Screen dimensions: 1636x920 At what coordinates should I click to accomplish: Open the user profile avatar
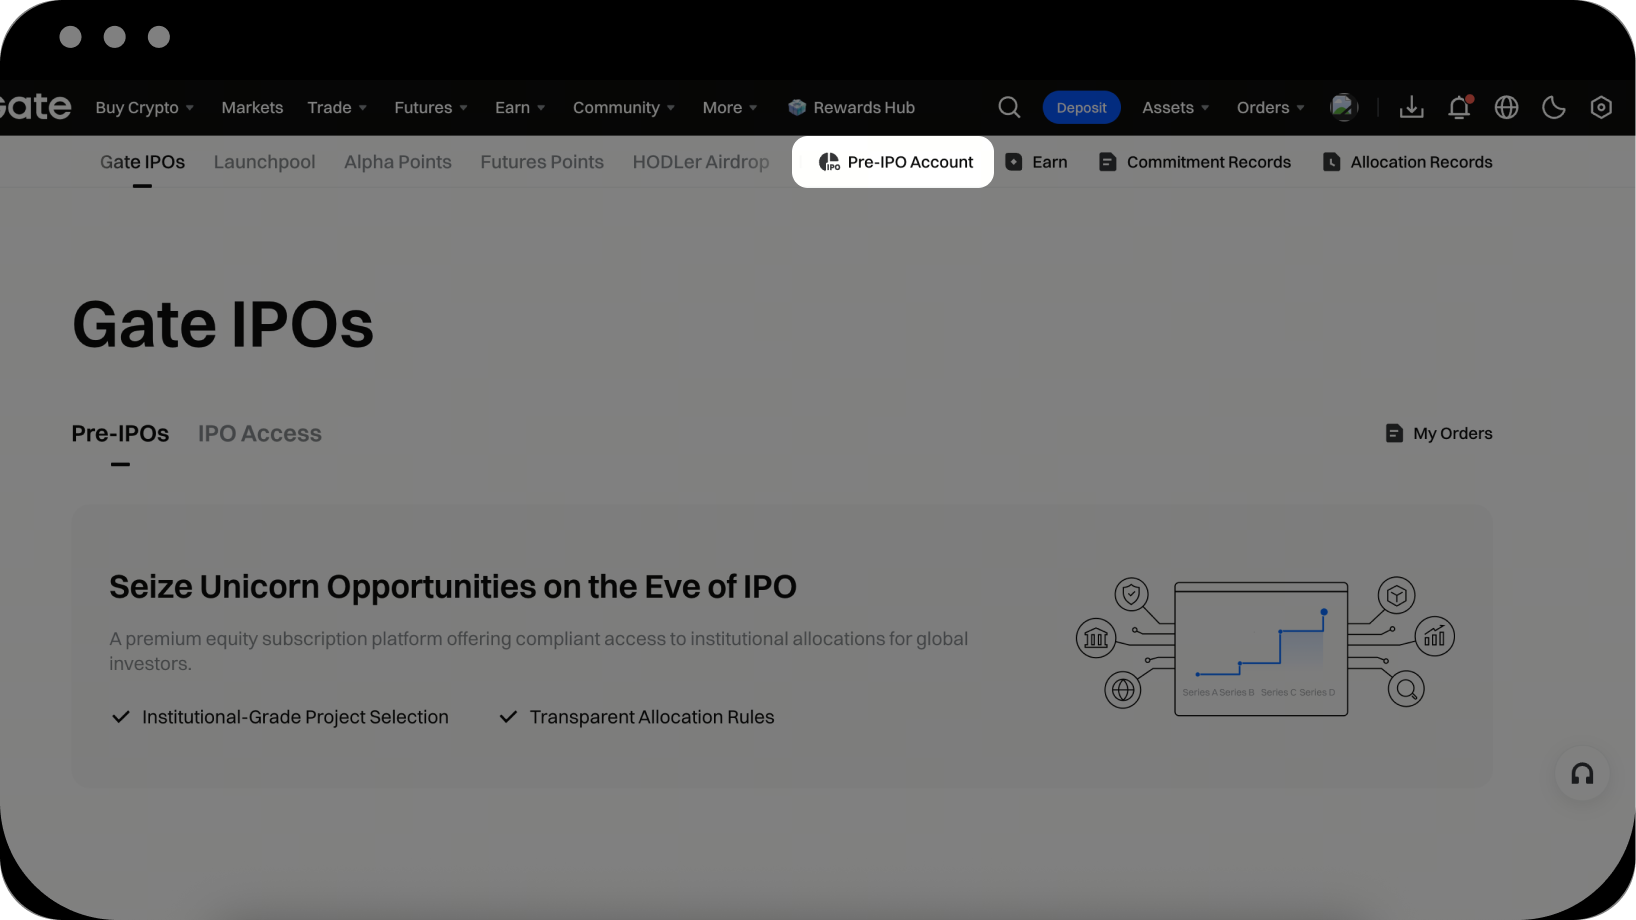coord(1344,107)
